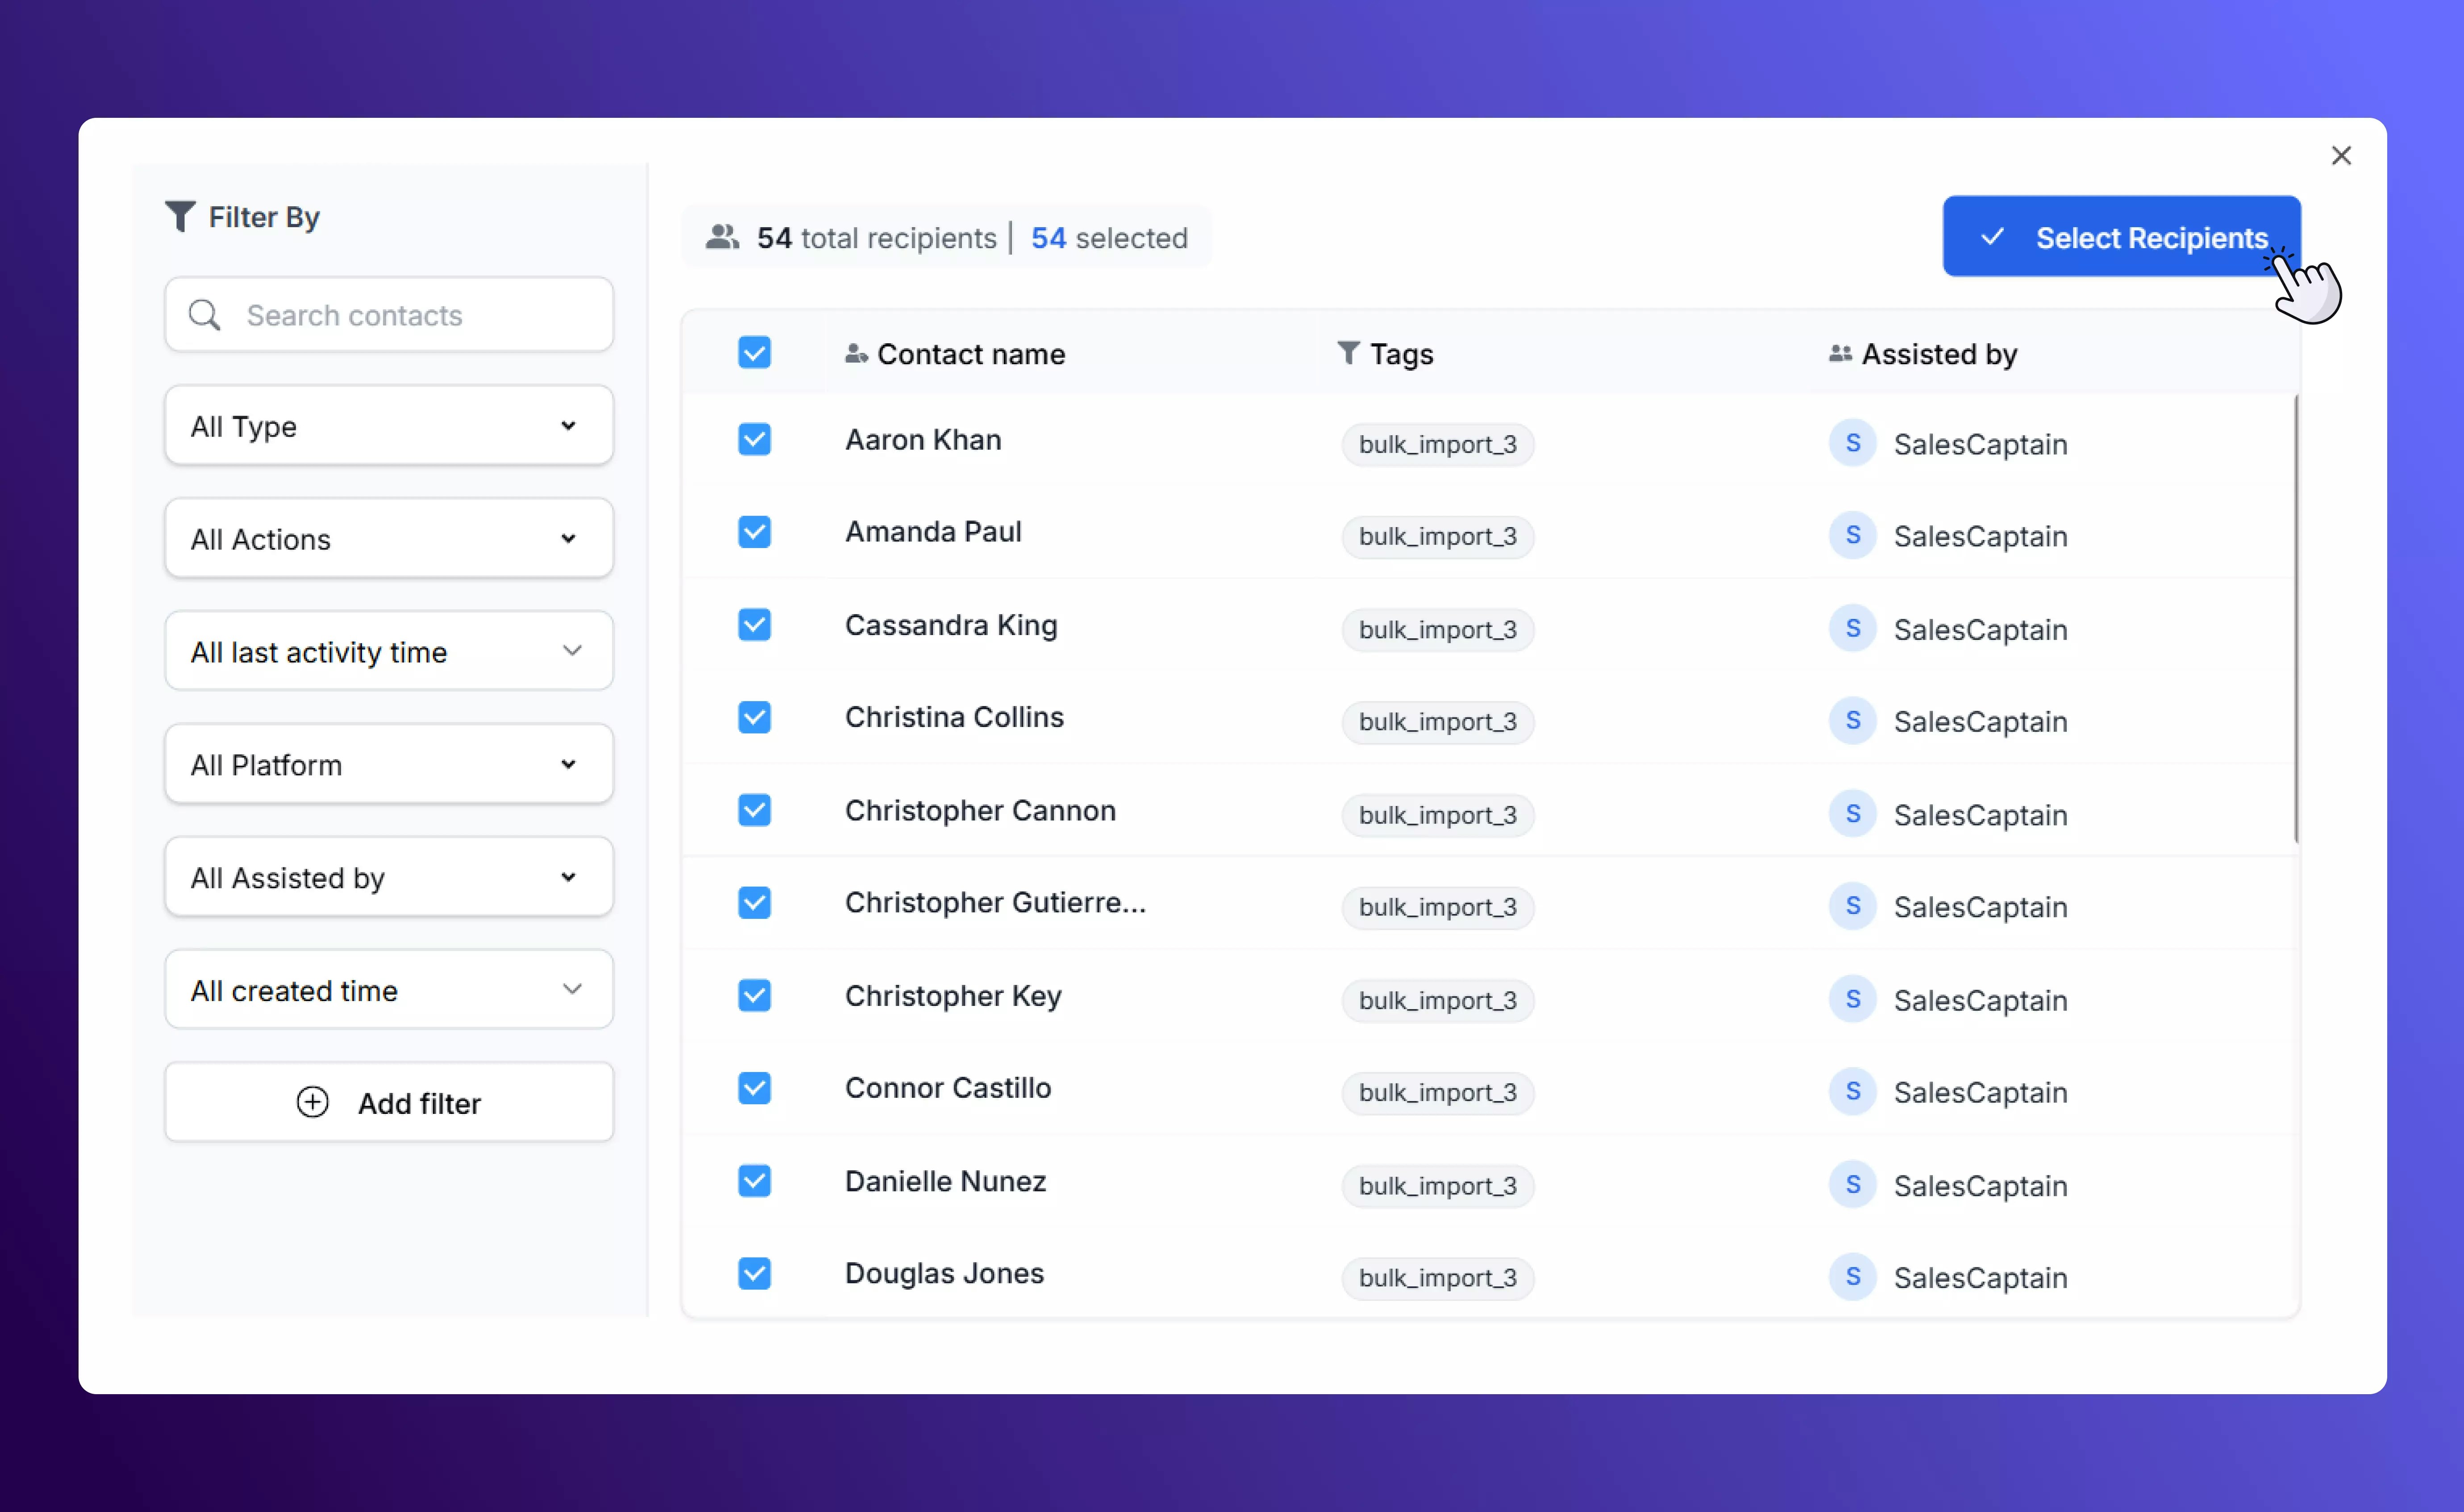Click the Filter By funnel icon
Viewport: 2464px width, 1512px height.
tap(180, 216)
